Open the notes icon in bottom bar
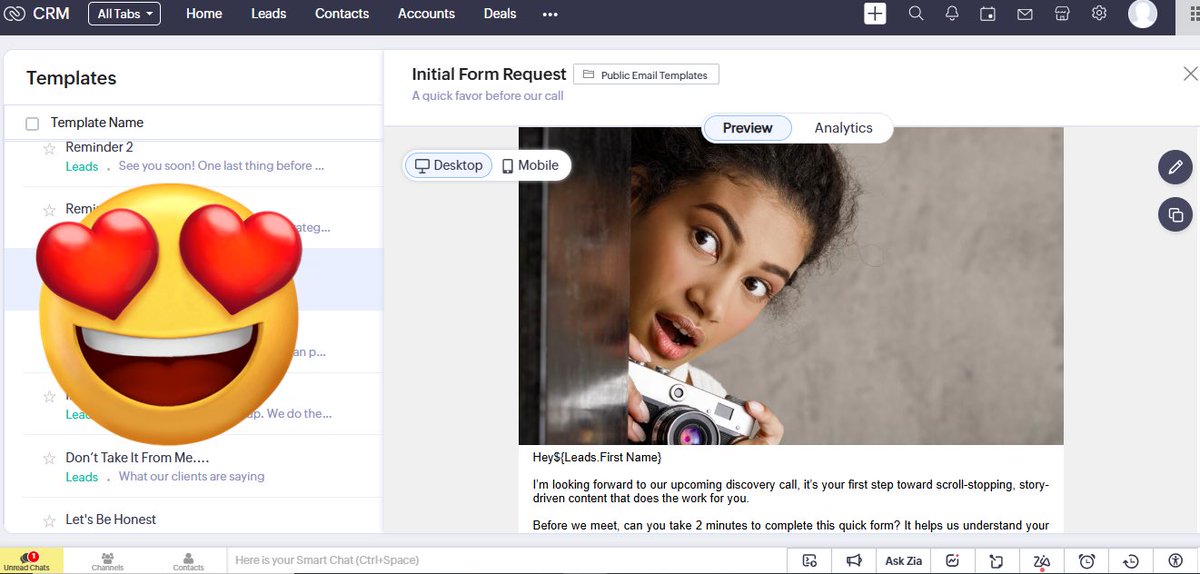The width and height of the screenshot is (1200, 574). pyautogui.click(x=997, y=561)
